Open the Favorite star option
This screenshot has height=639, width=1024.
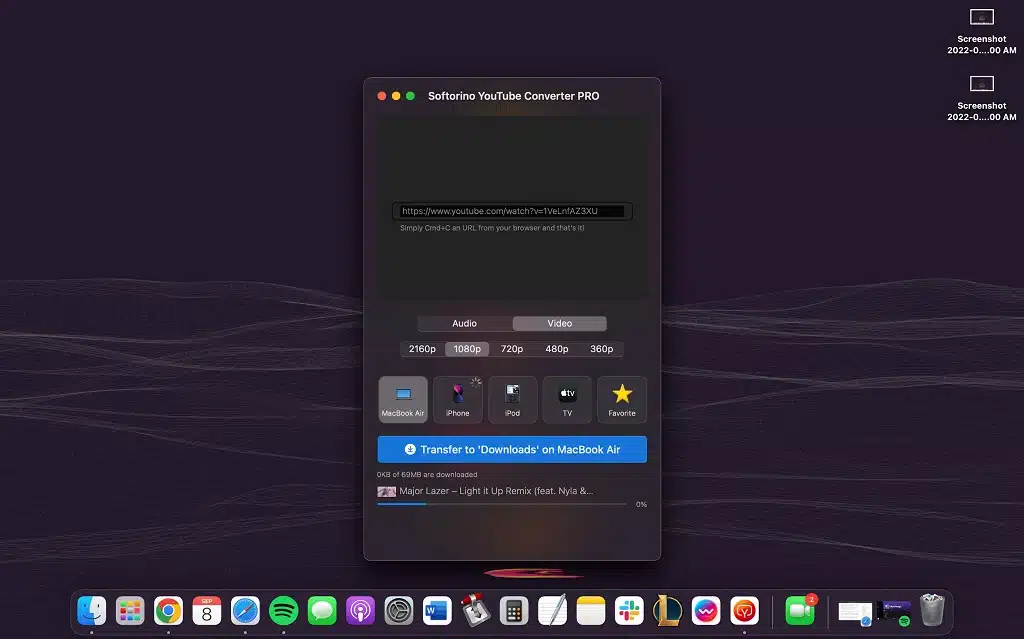(622, 399)
